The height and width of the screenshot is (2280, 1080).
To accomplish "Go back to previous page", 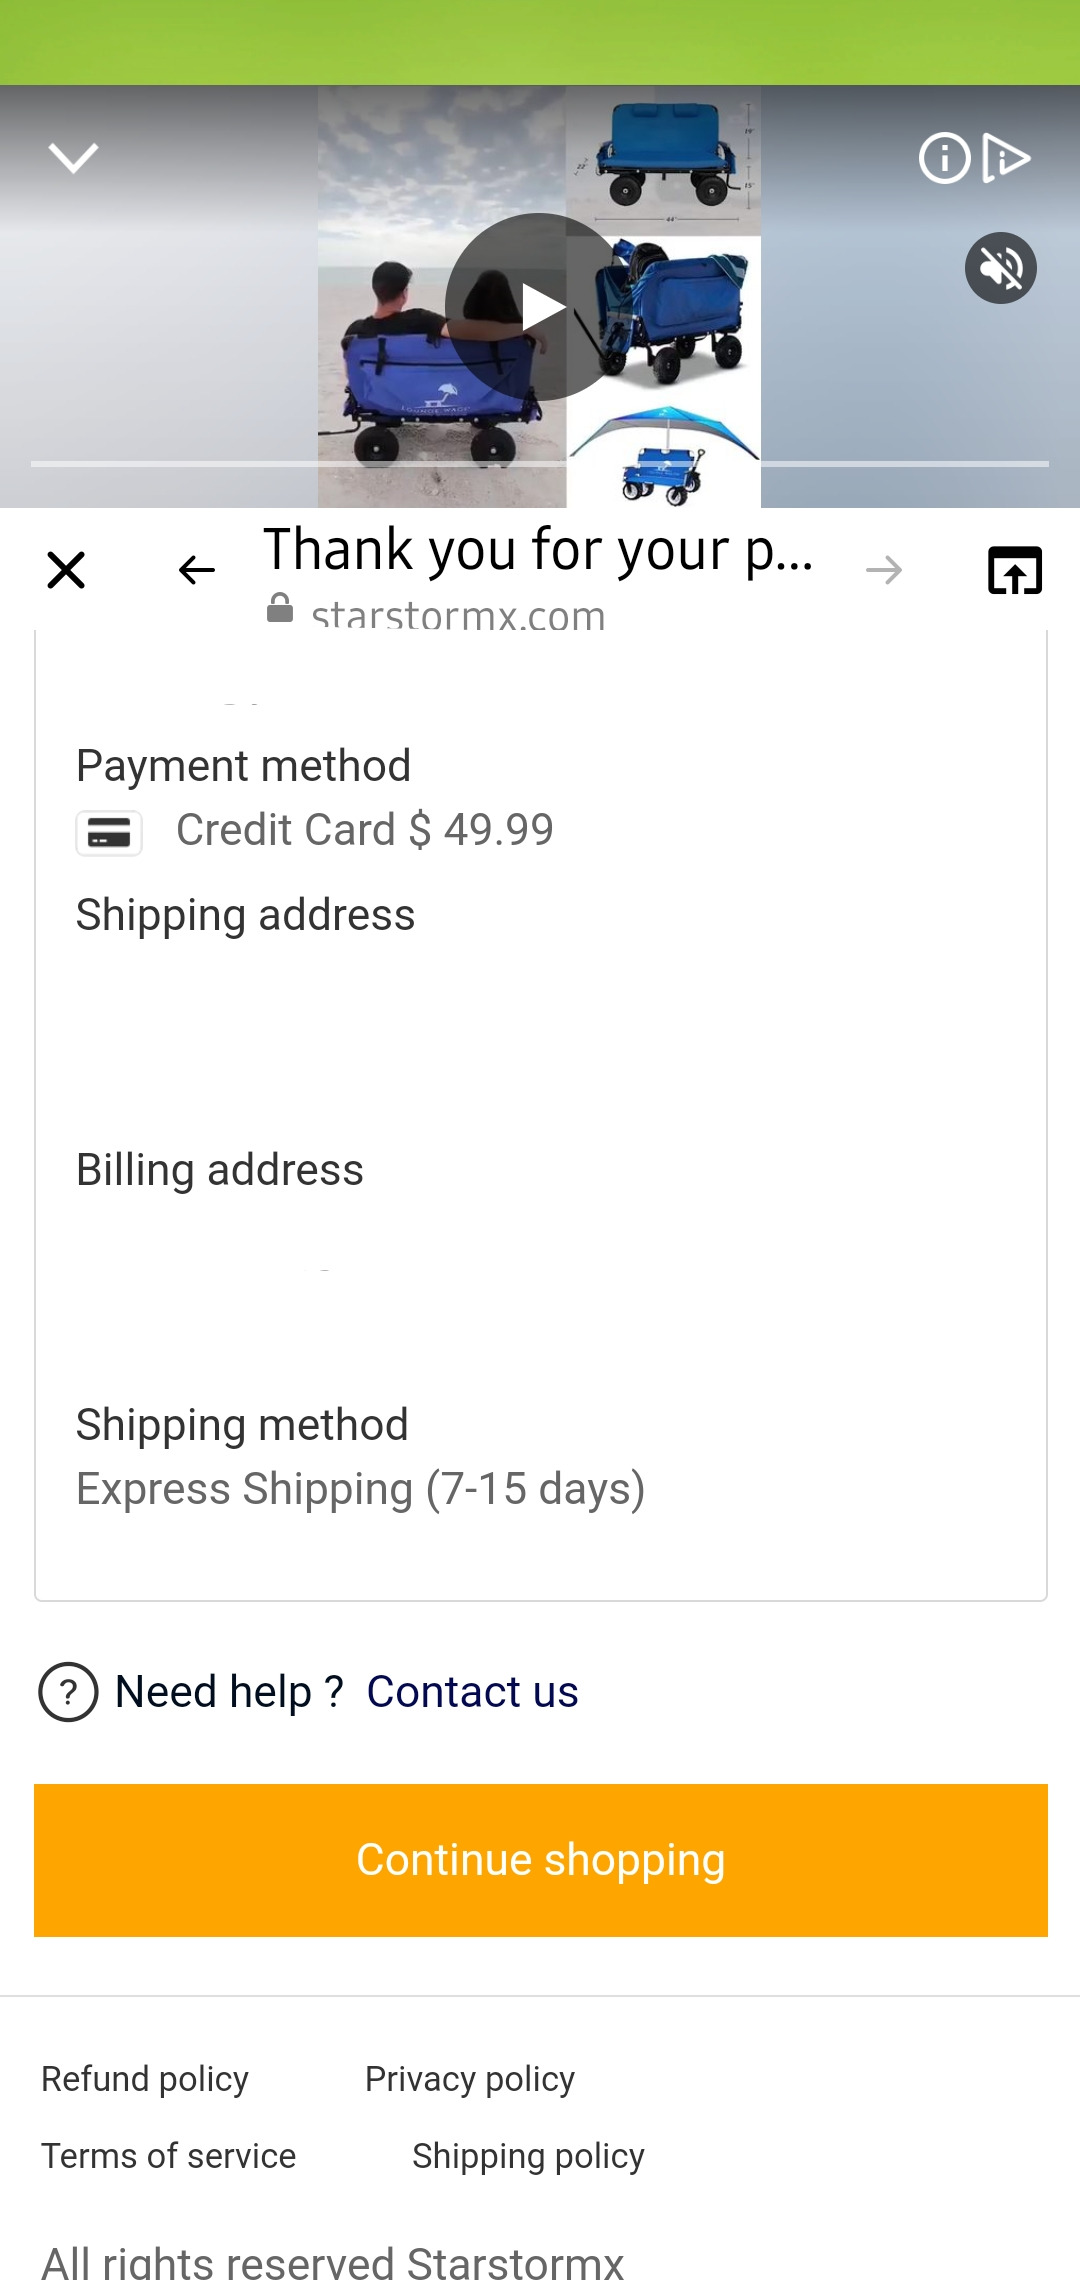I will tap(196, 570).
